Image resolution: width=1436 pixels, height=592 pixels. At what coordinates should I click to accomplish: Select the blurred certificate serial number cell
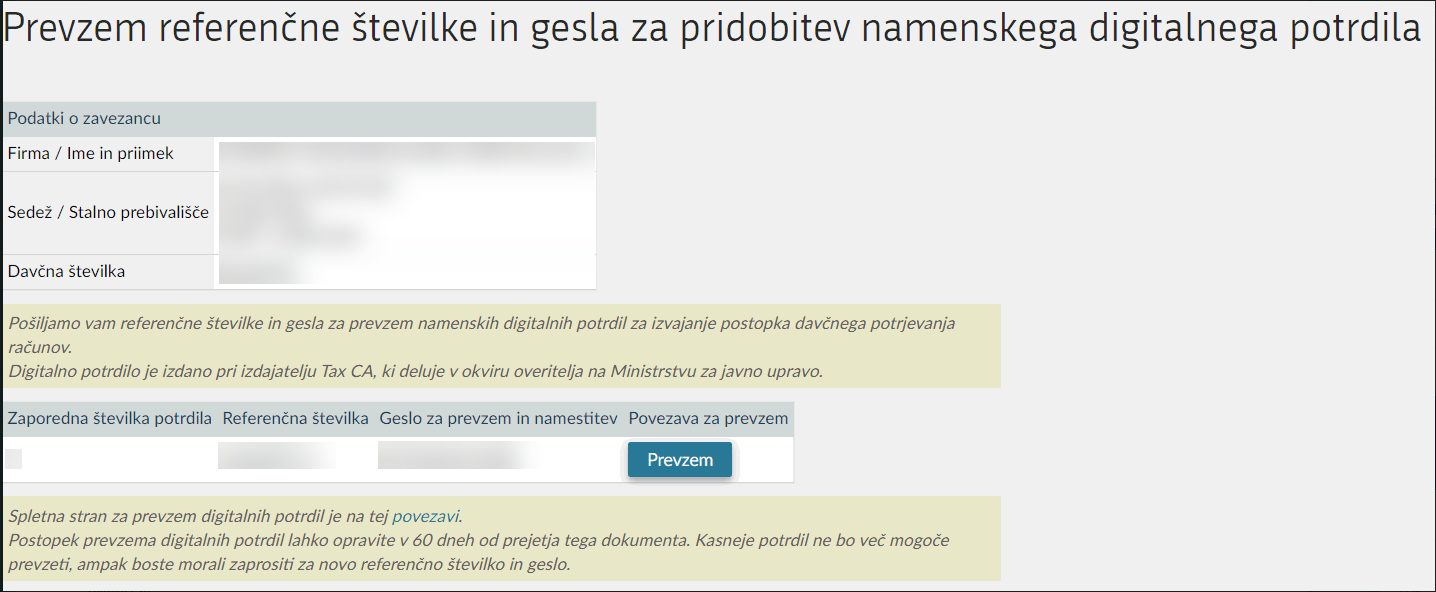pyautogui.click(x=14, y=459)
